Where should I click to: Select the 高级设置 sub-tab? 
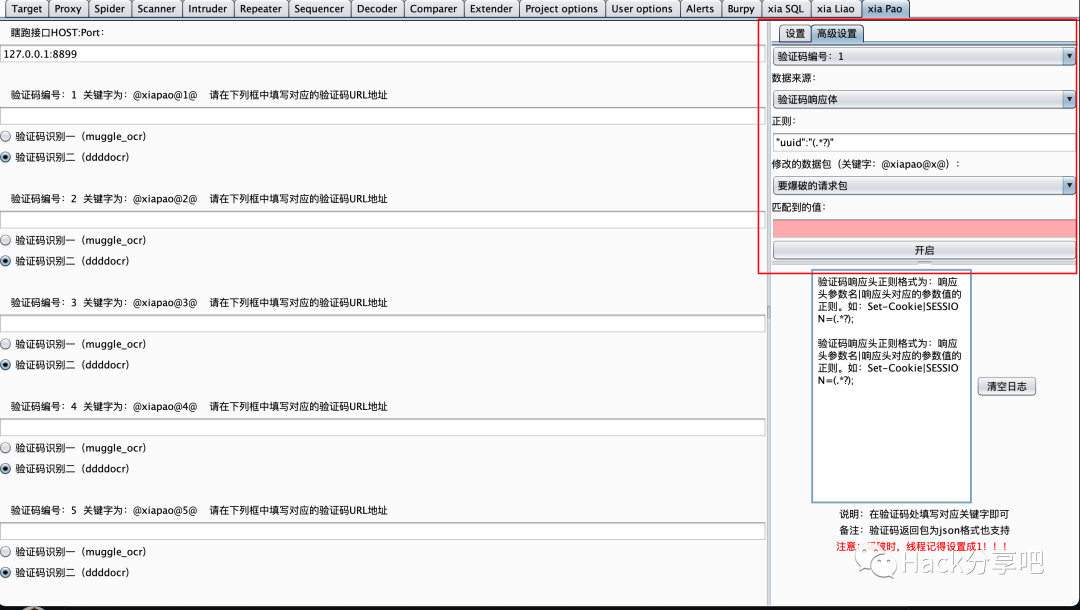[837, 34]
